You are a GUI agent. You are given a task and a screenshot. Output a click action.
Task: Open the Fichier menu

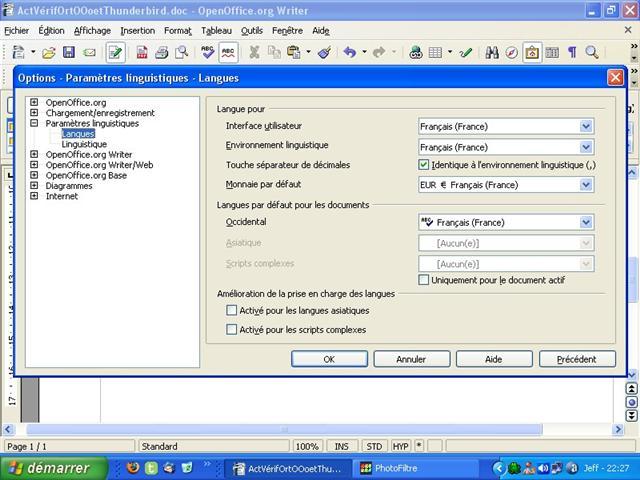17,31
